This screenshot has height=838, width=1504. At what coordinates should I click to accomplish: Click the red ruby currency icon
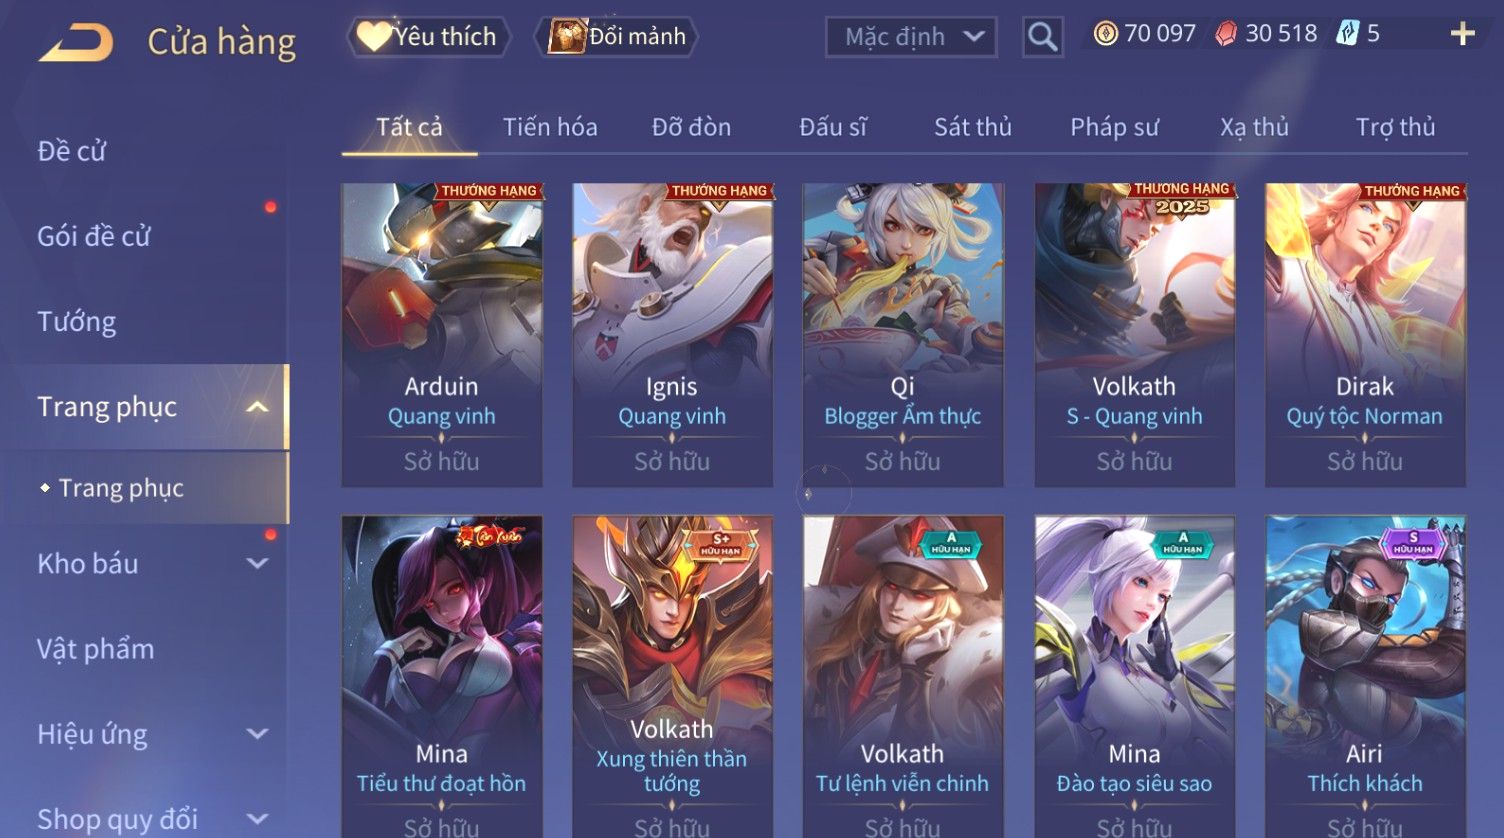(1226, 34)
